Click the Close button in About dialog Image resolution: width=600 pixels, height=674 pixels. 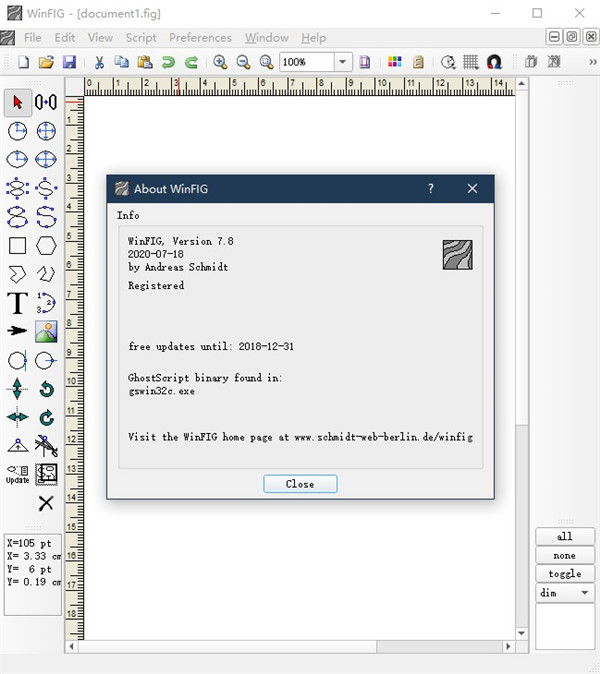(x=300, y=484)
